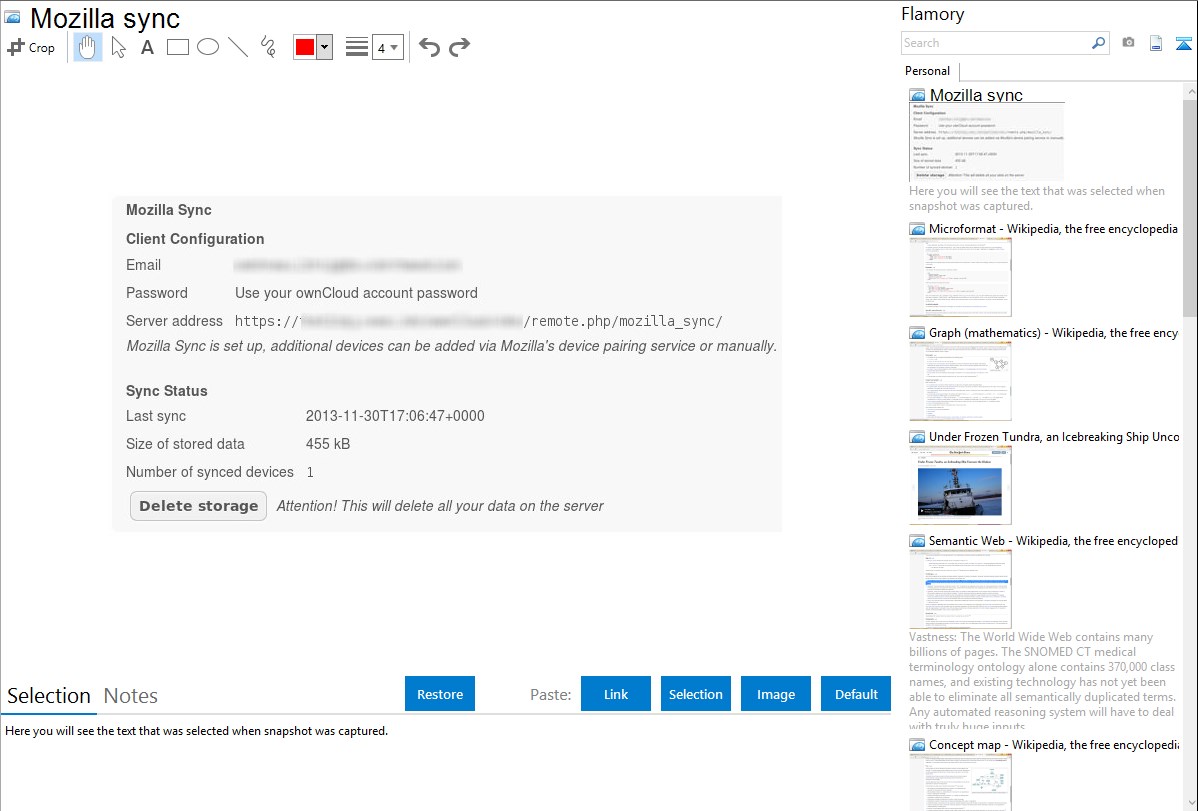Click the browser icon beside Microformat entry

click(917, 229)
